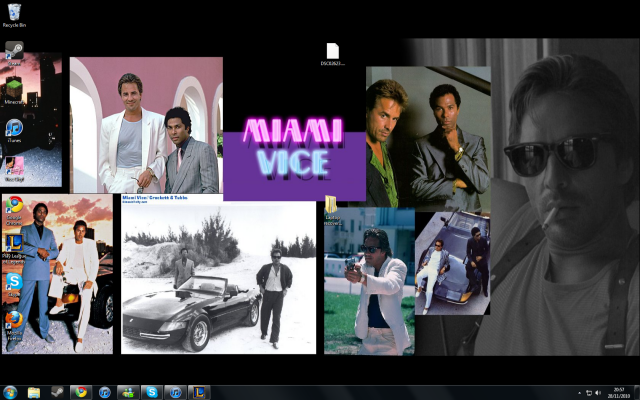The image size is (640, 400).
Task: Click the League of Legends taskbar button
Action: [x=198, y=392]
